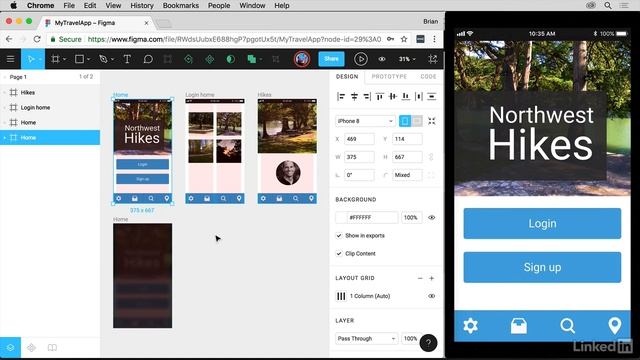
Task: Switch to the Code tab
Action: coord(428,76)
